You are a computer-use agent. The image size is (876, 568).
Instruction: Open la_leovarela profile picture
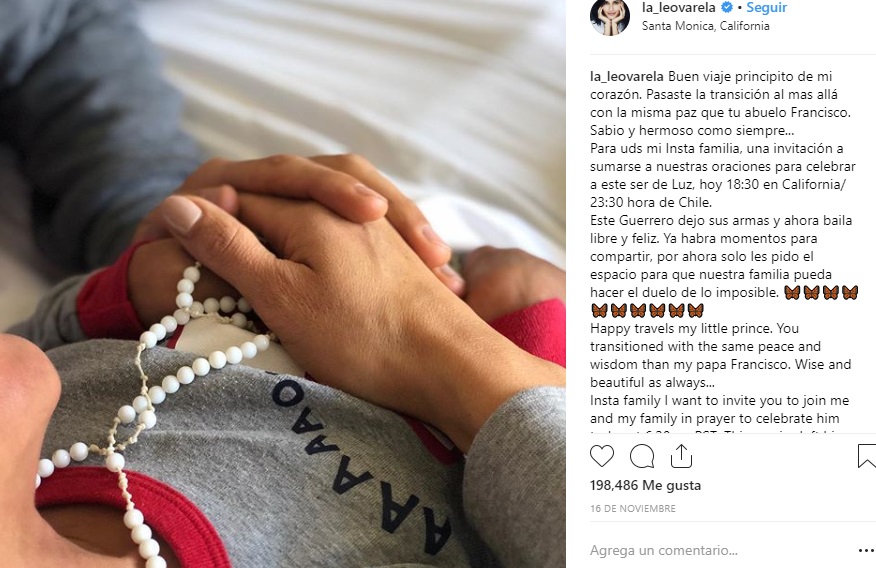610,17
